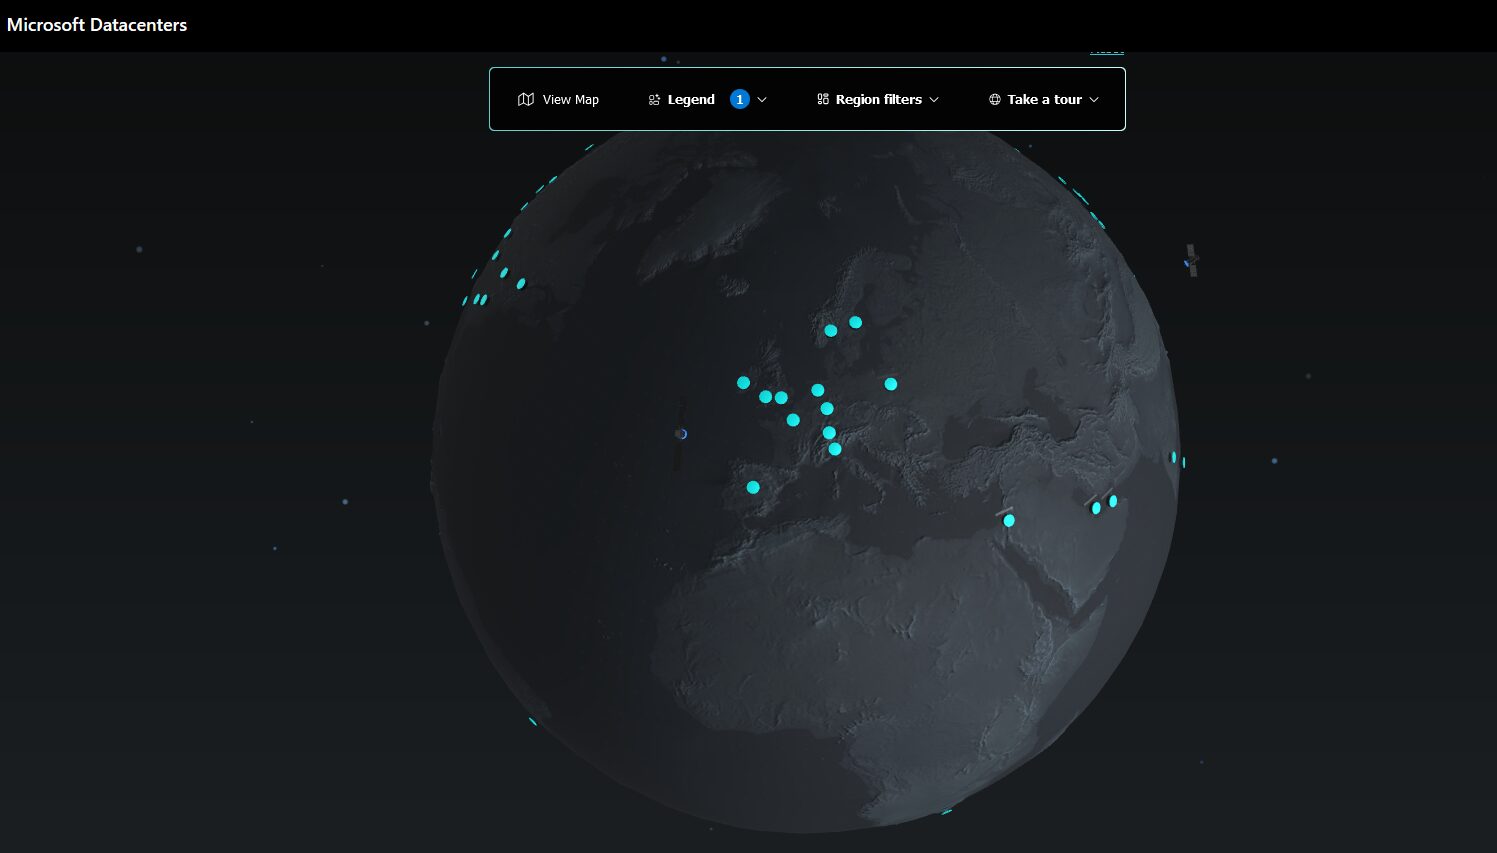Select the satellite over the Atlantic Ocean
1497x853 pixels.
681,434
